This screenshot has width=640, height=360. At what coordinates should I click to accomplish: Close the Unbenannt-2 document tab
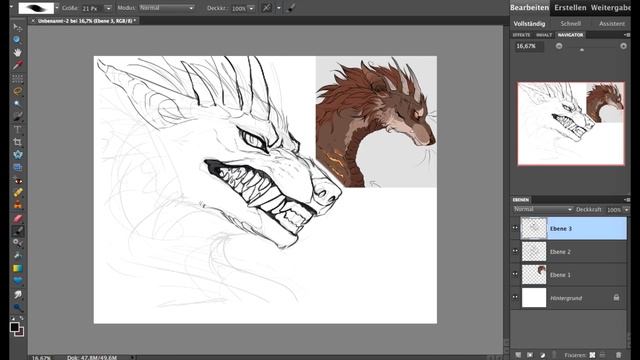click(x=33, y=20)
